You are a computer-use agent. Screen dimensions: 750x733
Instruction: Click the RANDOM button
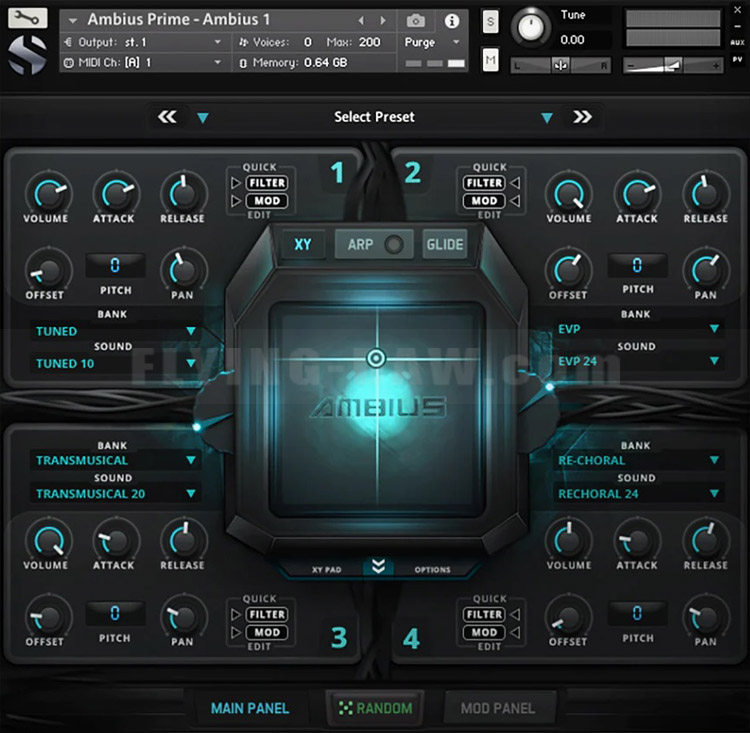[x=375, y=708]
